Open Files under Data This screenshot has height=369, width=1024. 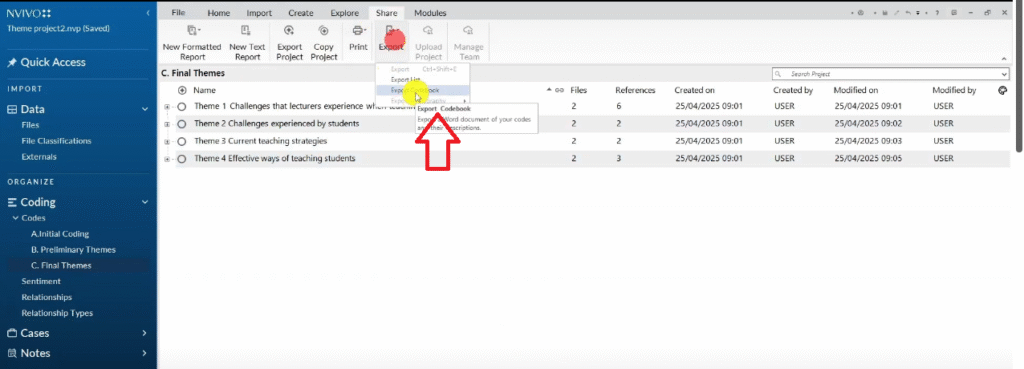(x=30, y=125)
